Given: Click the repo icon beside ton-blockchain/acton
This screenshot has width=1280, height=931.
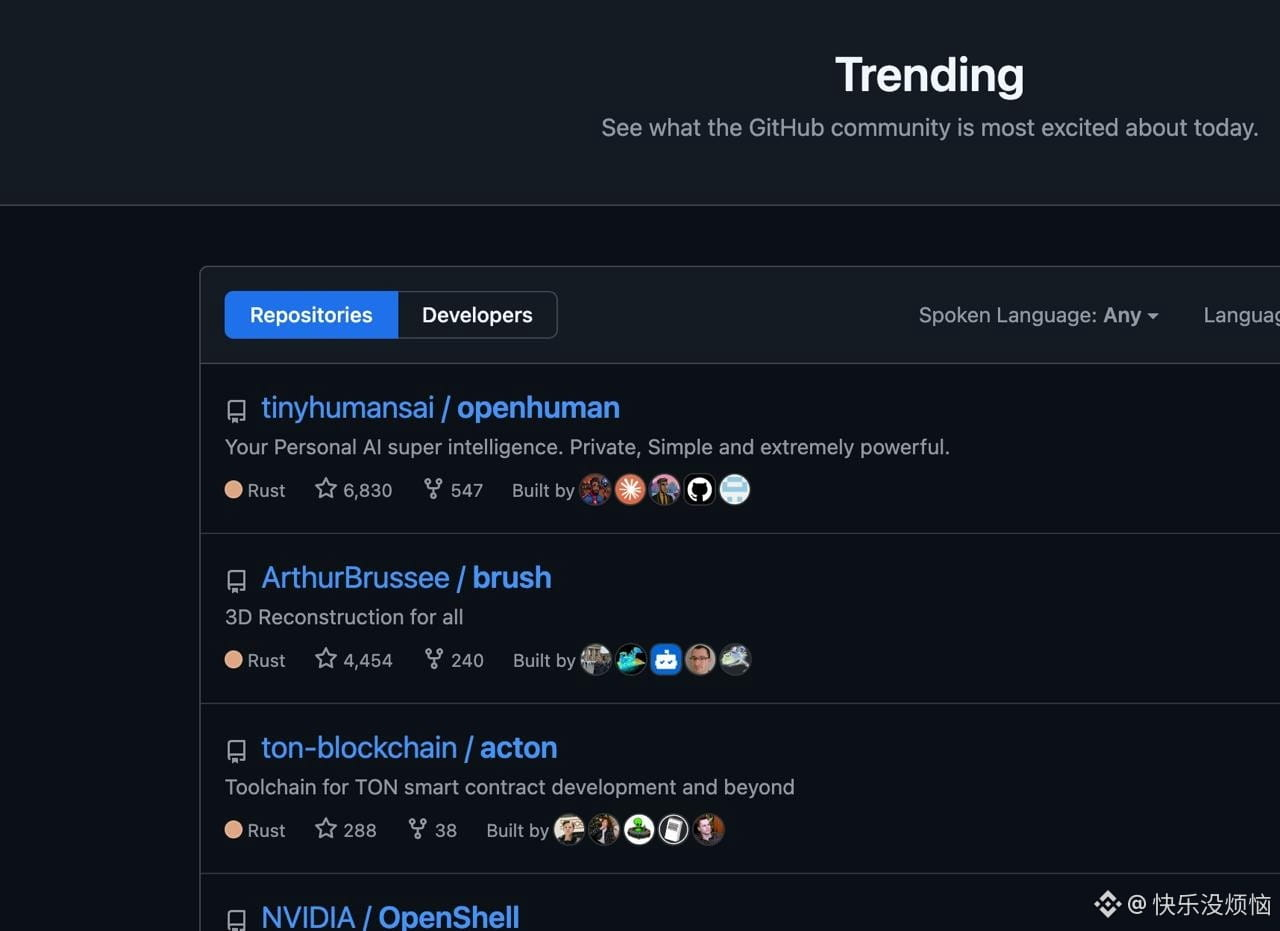Looking at the screenshot, I should (x=236, y=750).
